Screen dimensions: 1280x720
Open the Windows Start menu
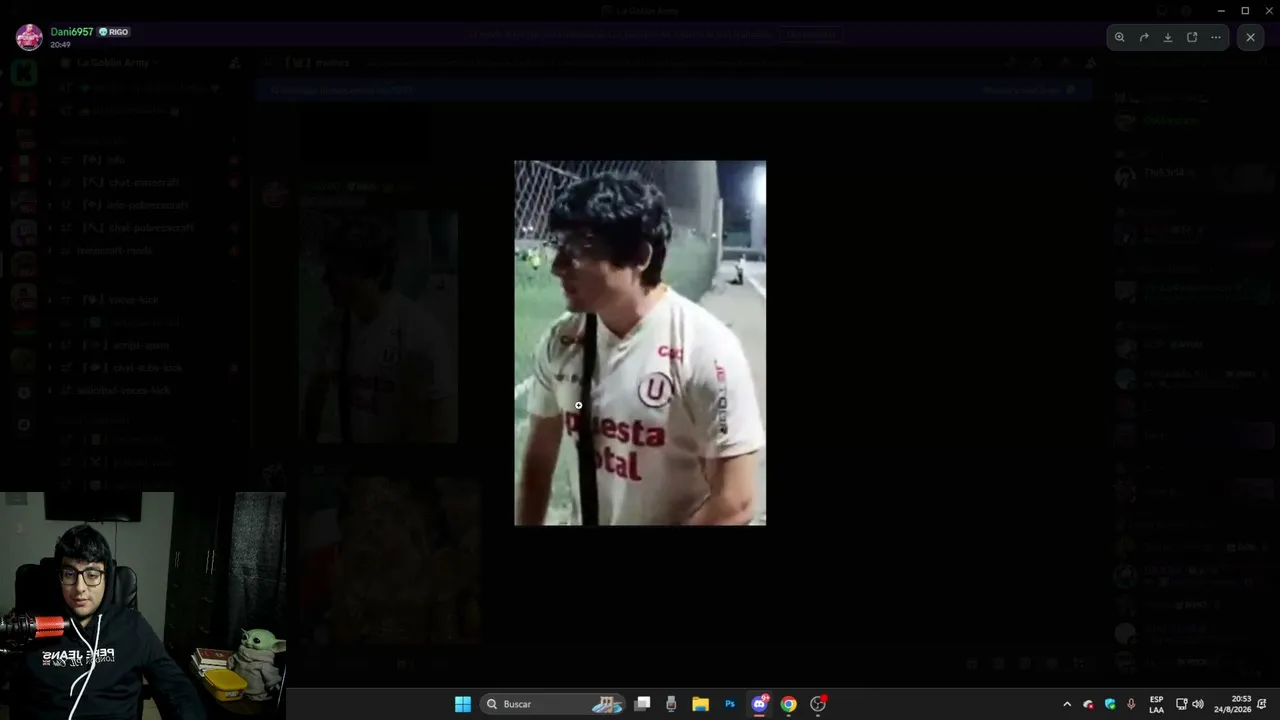click(463, 704)
